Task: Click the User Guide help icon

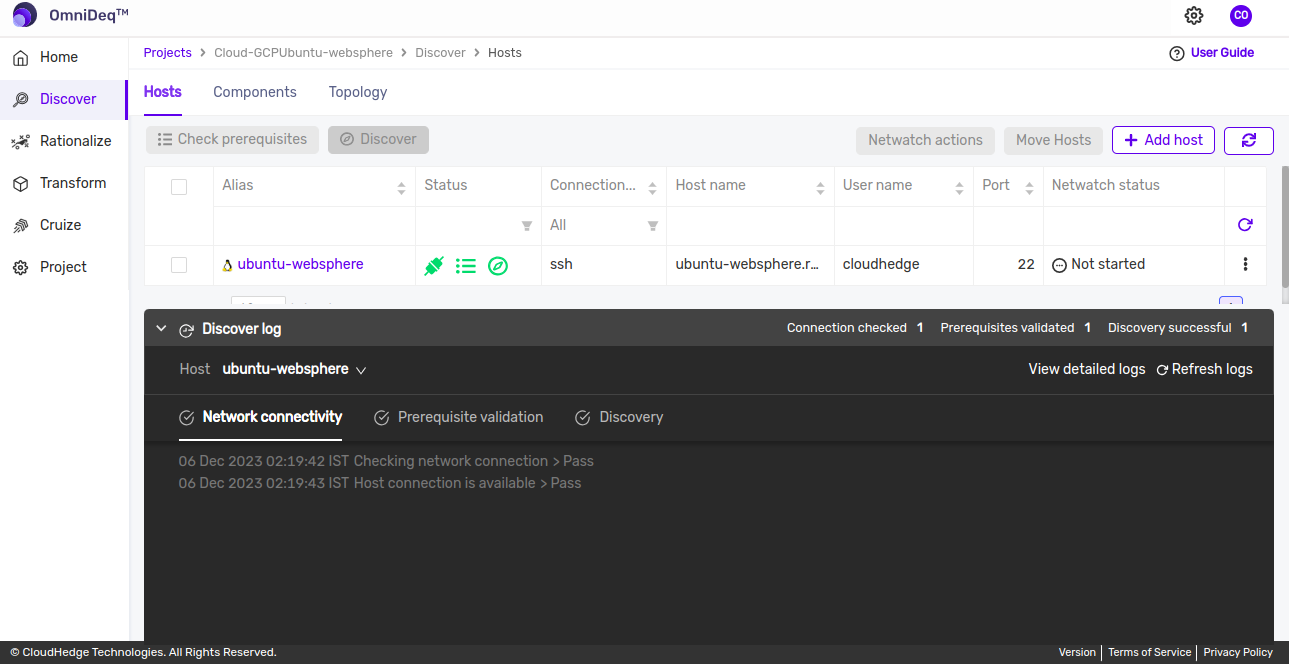Action: click(x=1177, y=53)
